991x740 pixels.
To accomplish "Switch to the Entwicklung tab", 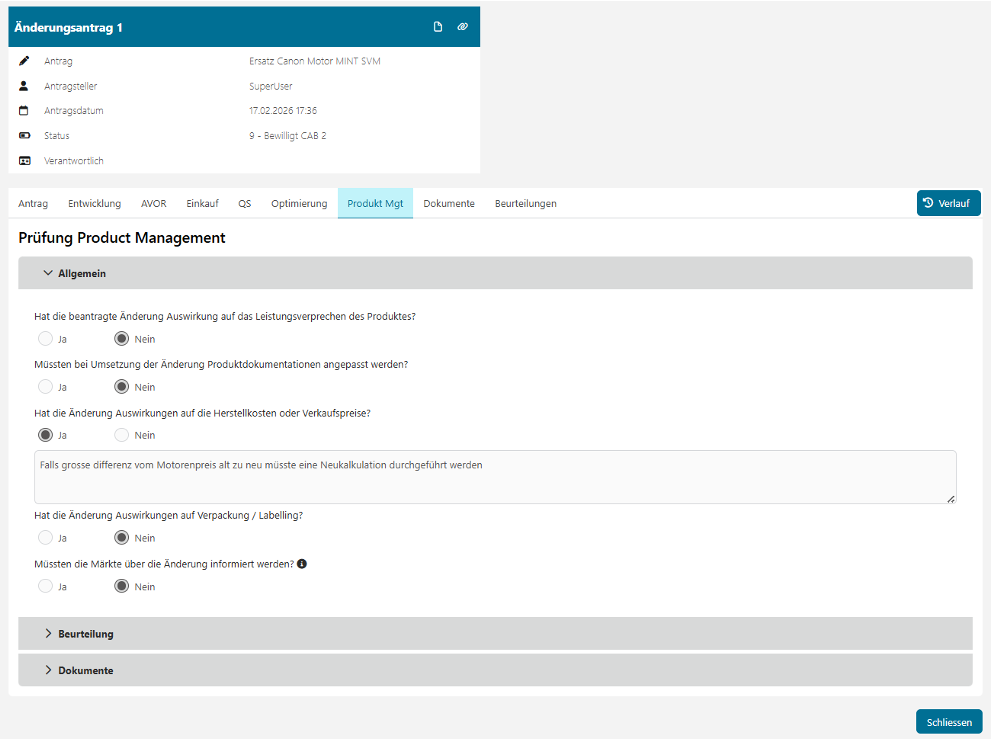I will [x=94, y=203].
